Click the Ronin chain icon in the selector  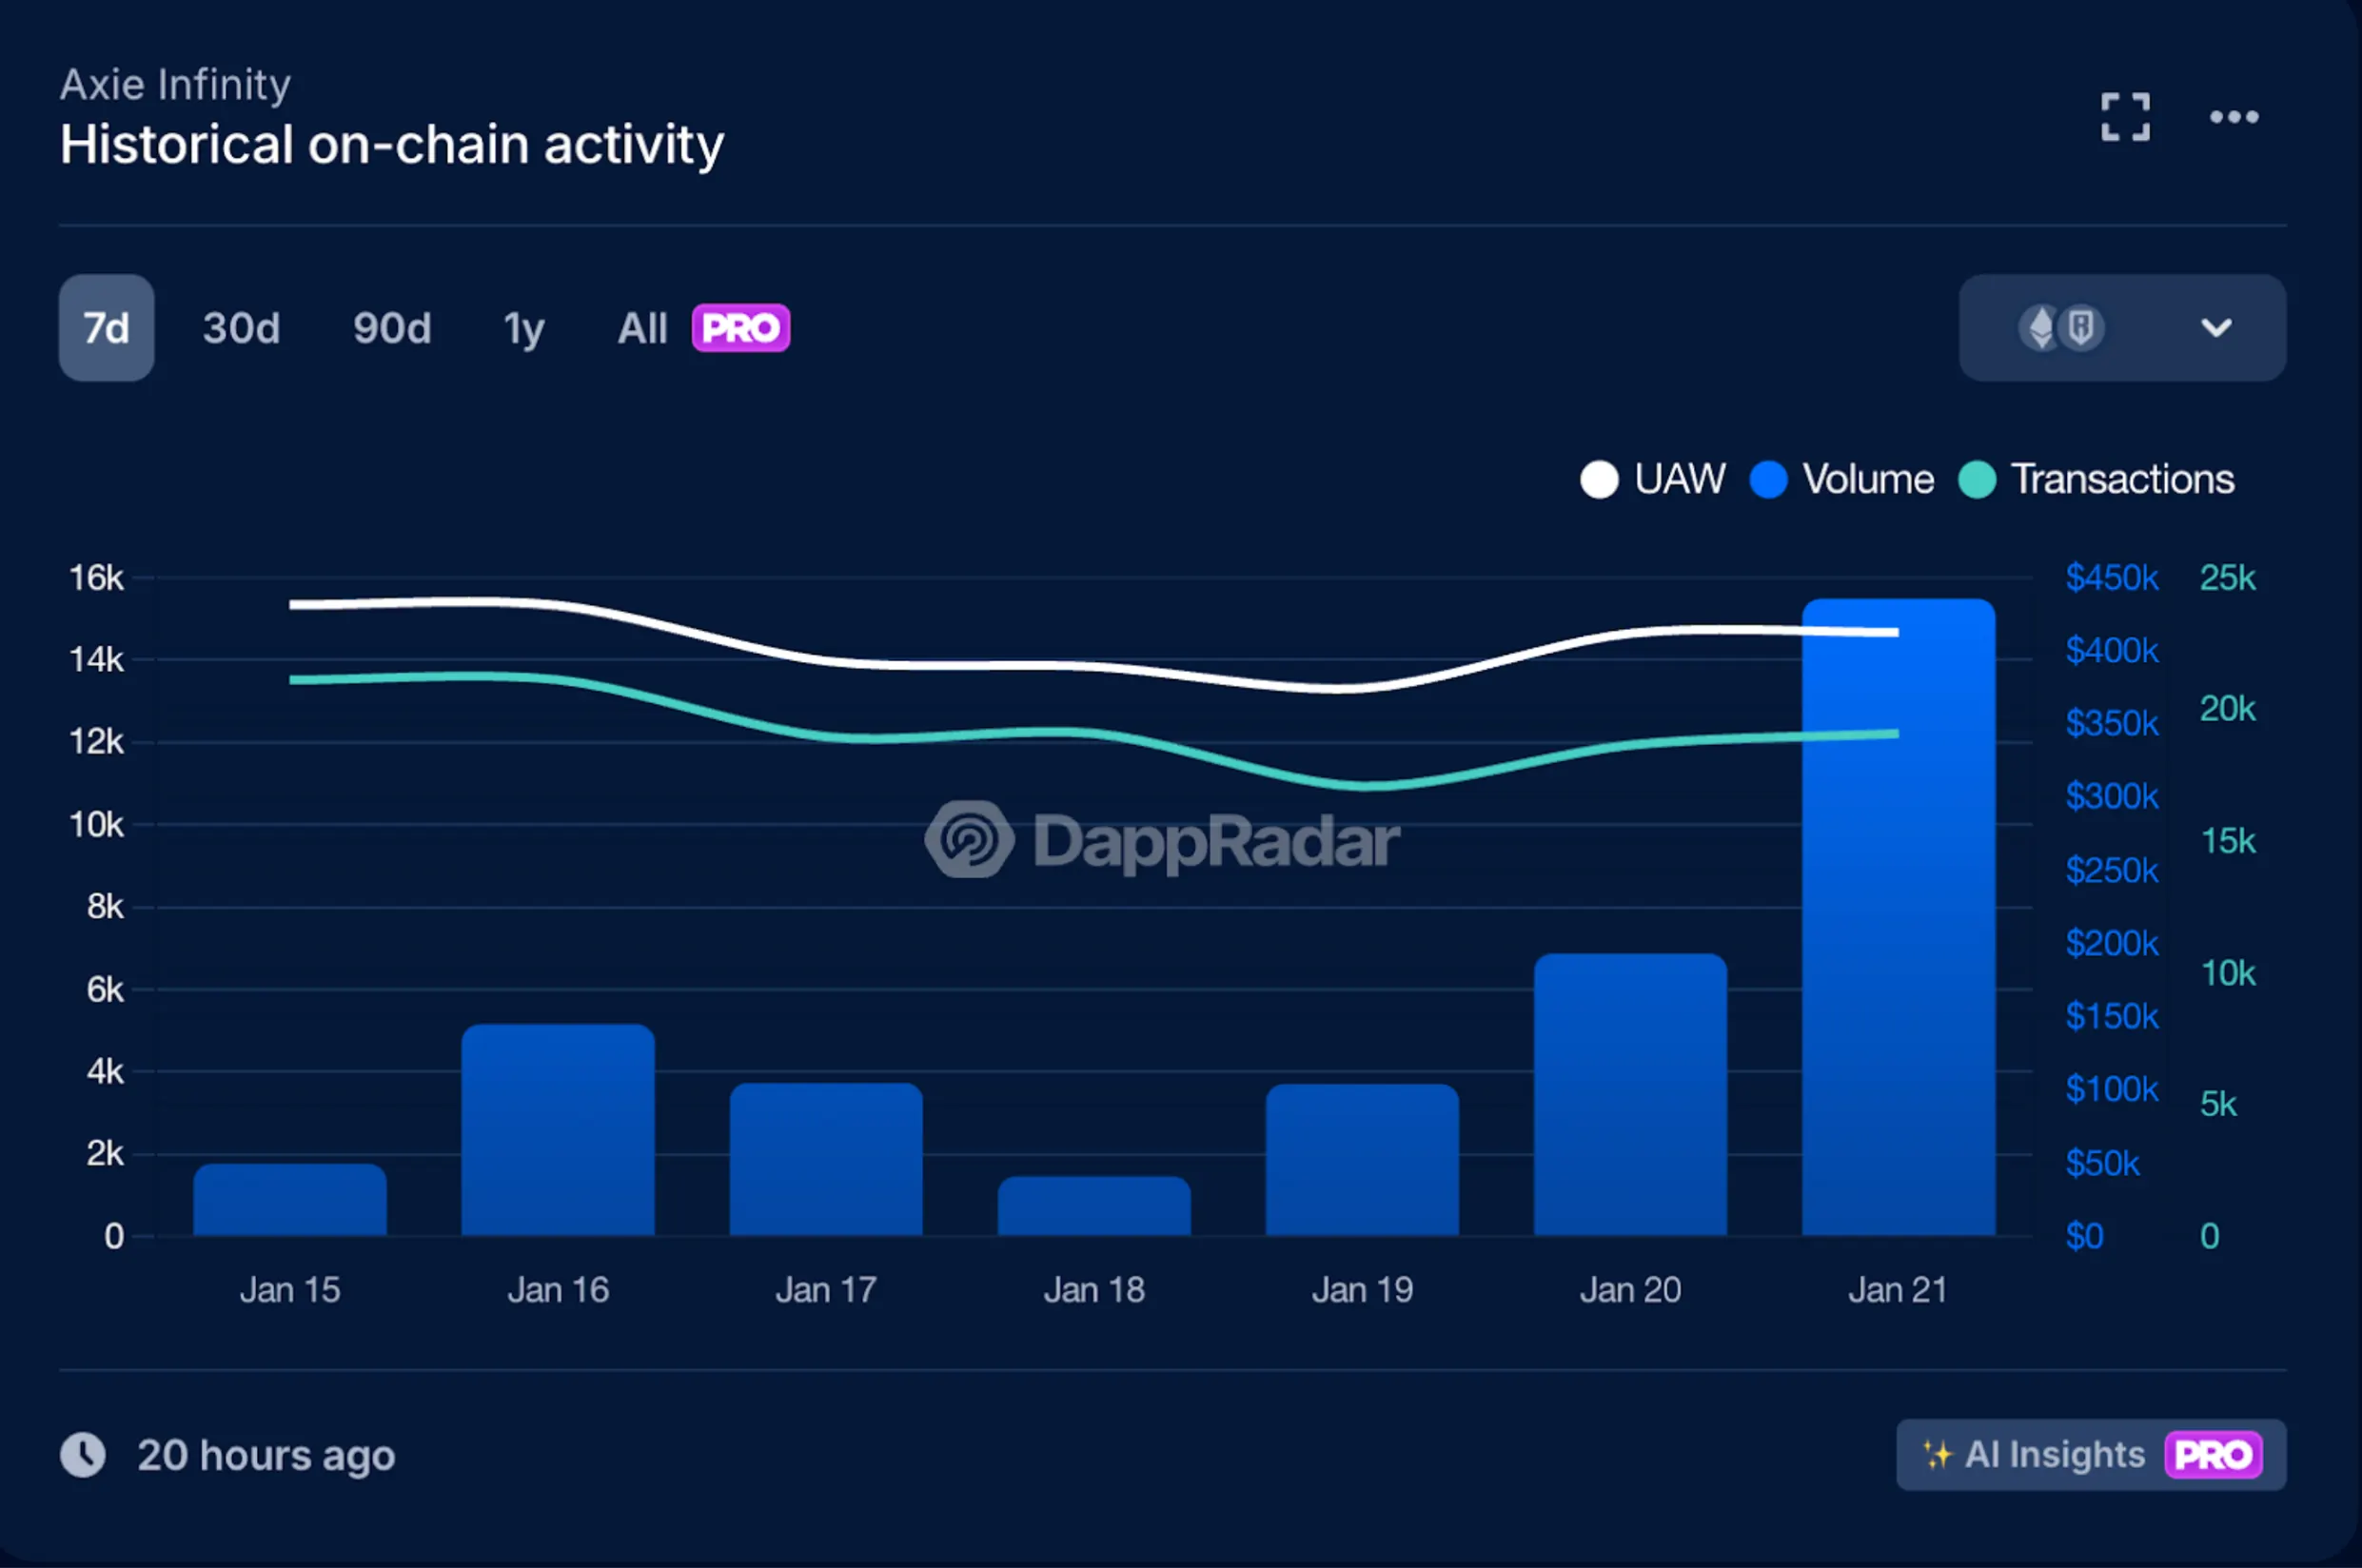click(x=2082, y=327)
